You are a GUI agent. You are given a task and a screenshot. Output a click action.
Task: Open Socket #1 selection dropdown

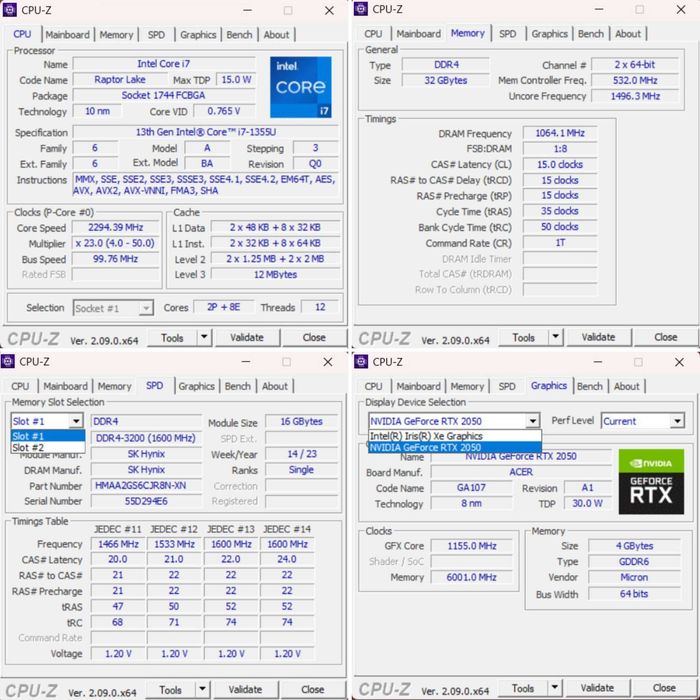113,308
